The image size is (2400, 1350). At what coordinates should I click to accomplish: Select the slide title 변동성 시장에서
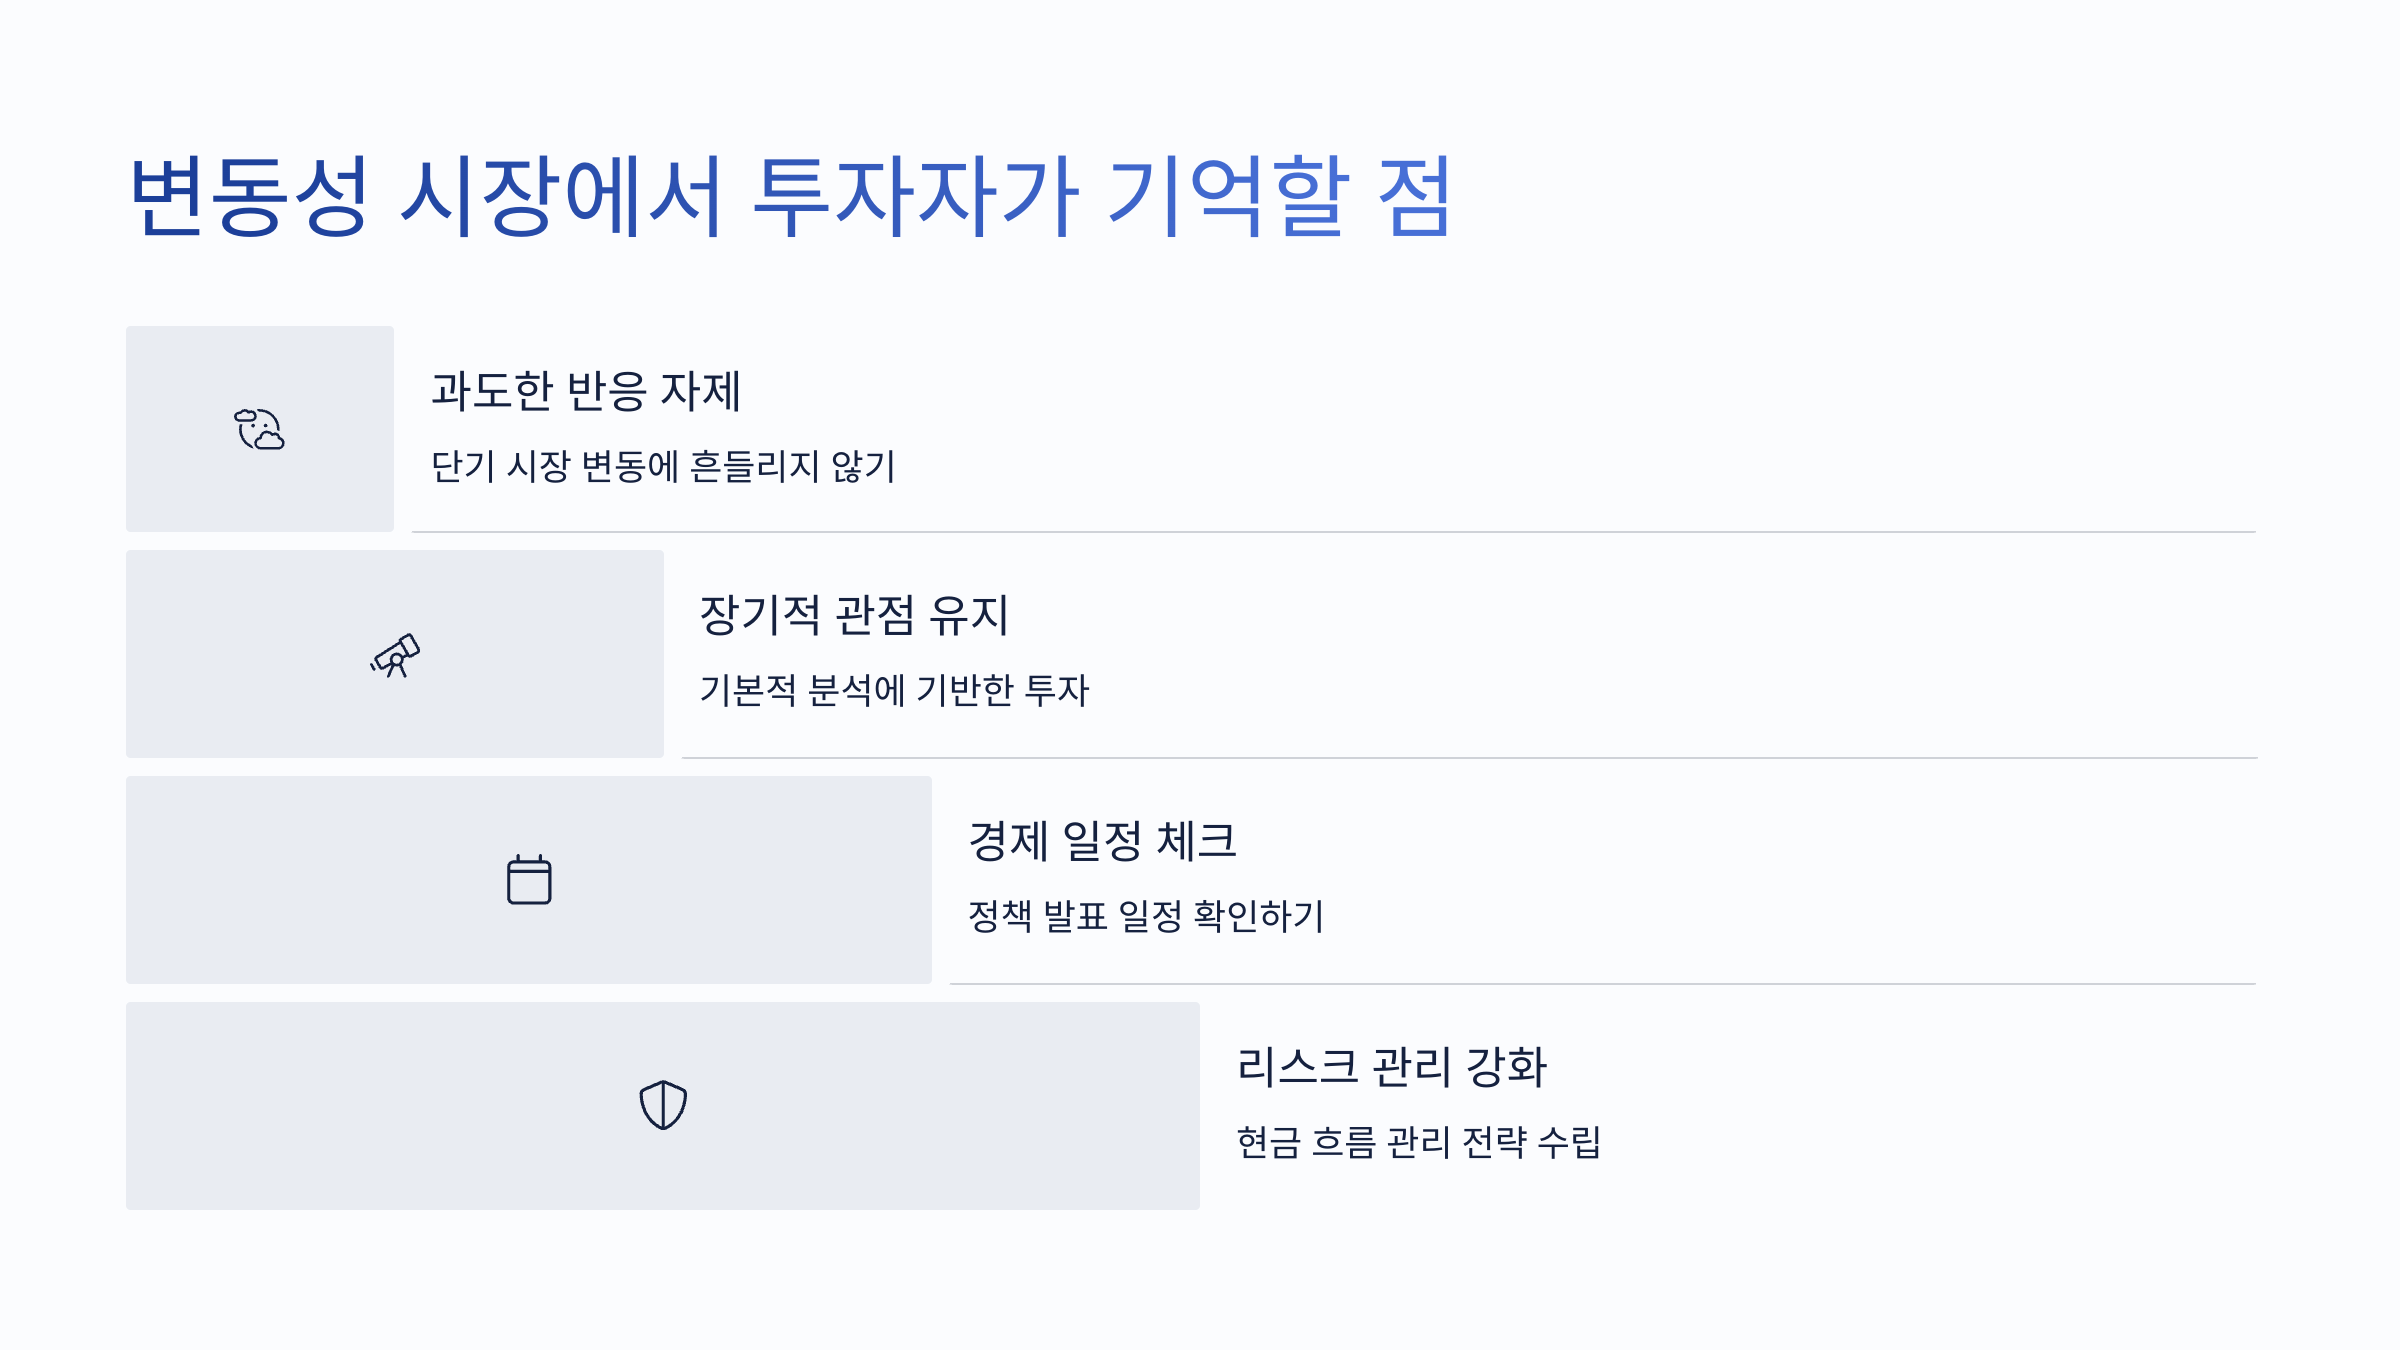(426, 196)
